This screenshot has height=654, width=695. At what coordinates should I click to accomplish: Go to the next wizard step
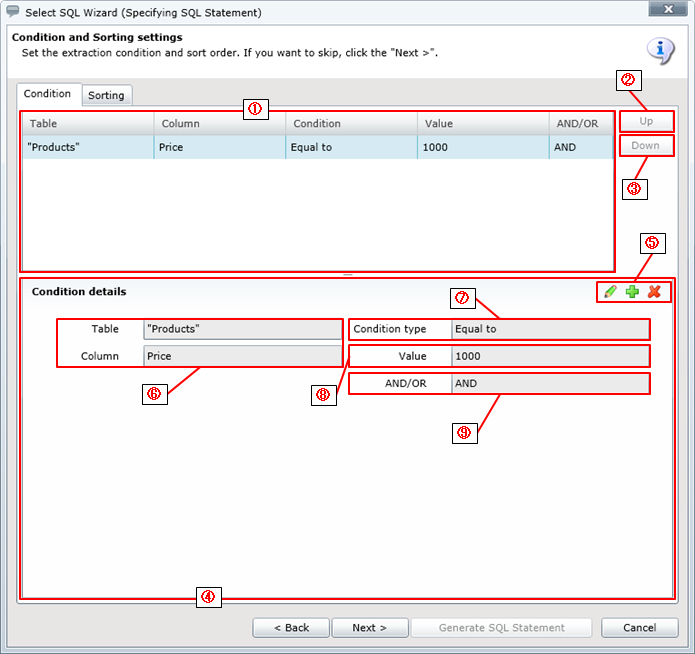coord(370,628)
